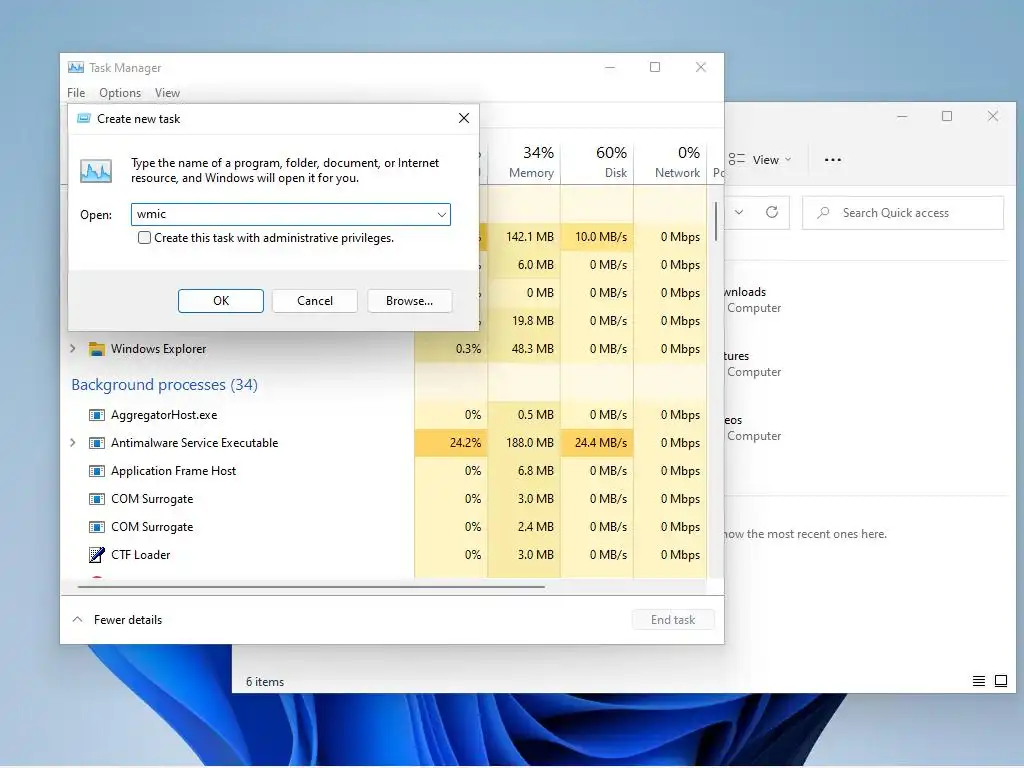Click the 10.0 MB/s disk value
The width and height of the screenshot is (1024, 768).
coord(601,236)
